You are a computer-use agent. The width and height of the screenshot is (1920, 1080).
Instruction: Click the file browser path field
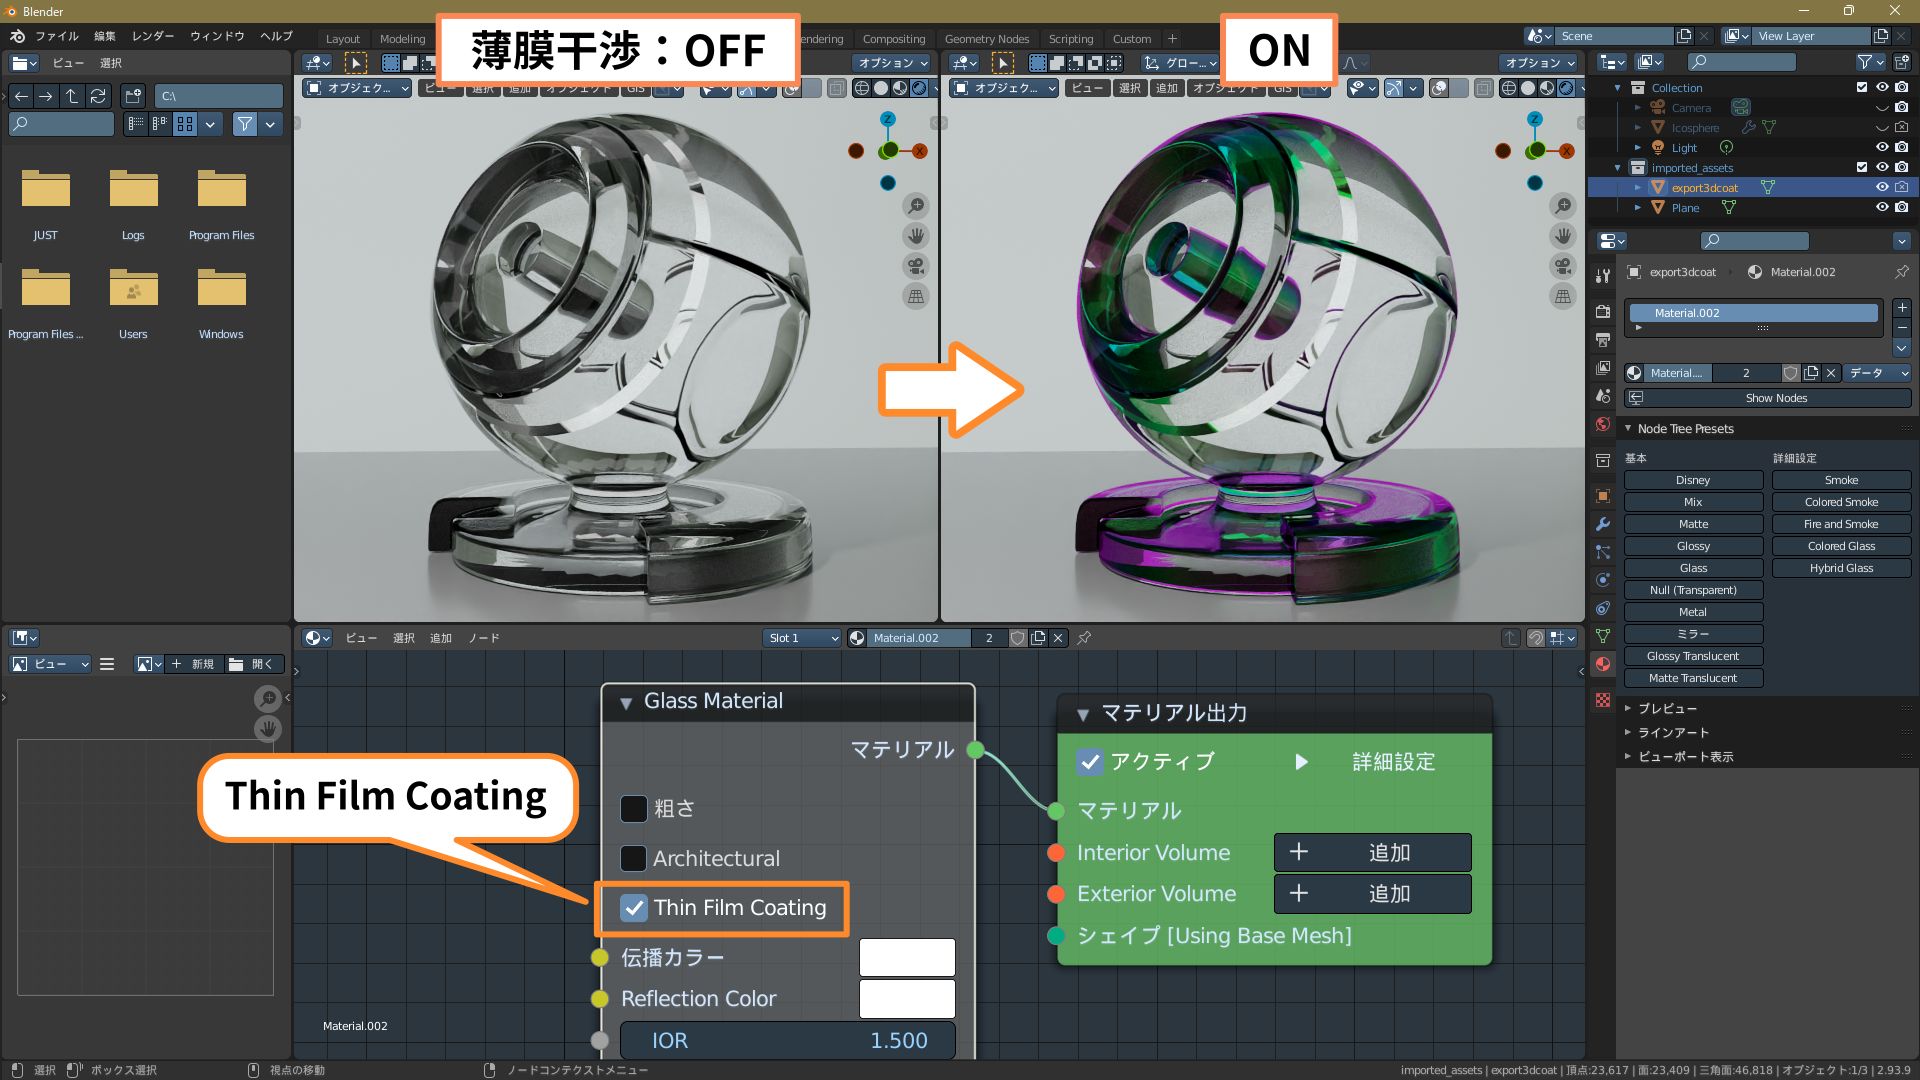click(218, 96)
